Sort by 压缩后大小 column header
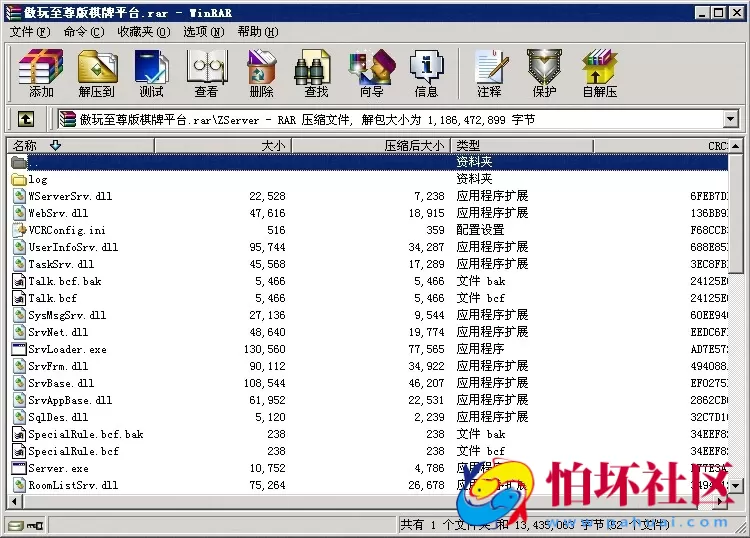This screenshot has height=538, width=750. 371,145
